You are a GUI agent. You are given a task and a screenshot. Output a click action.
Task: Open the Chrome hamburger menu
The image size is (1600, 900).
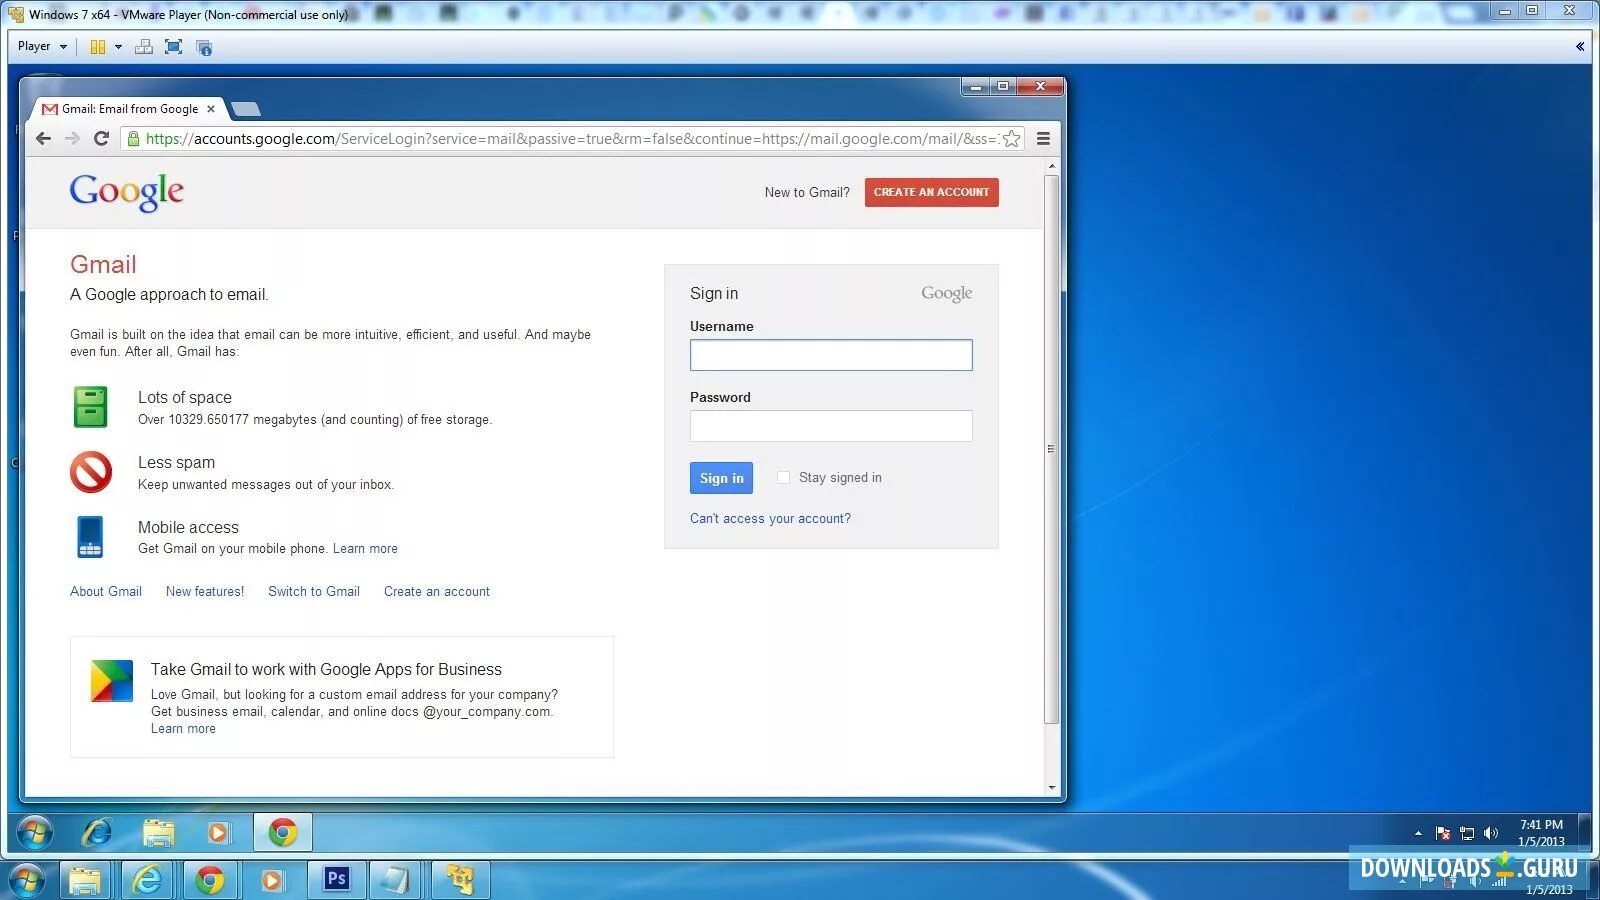click(x=1043, y=139)
